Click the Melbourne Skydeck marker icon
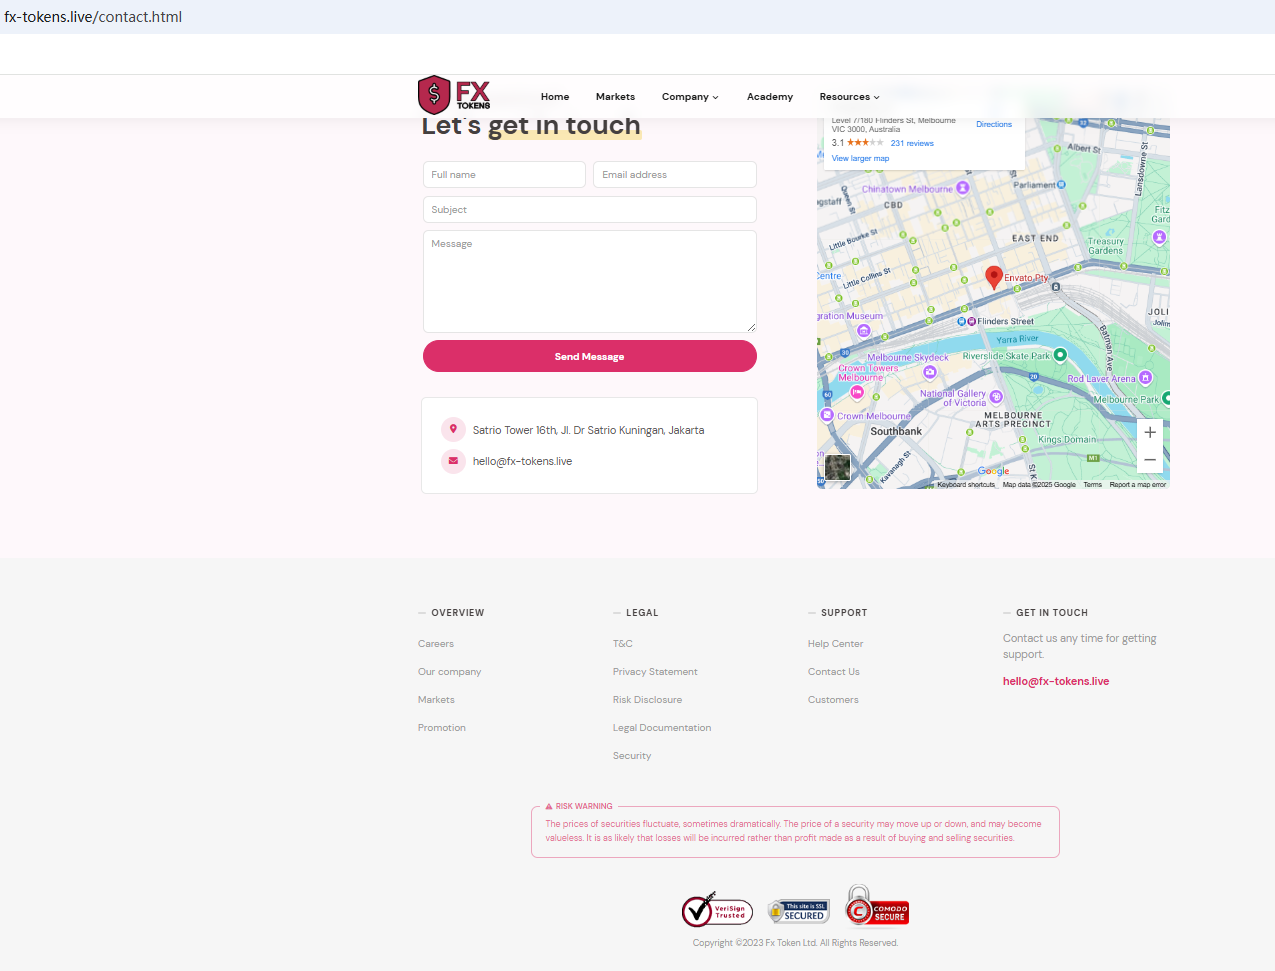The image size is (1275, 971). (x=930, y=372)
